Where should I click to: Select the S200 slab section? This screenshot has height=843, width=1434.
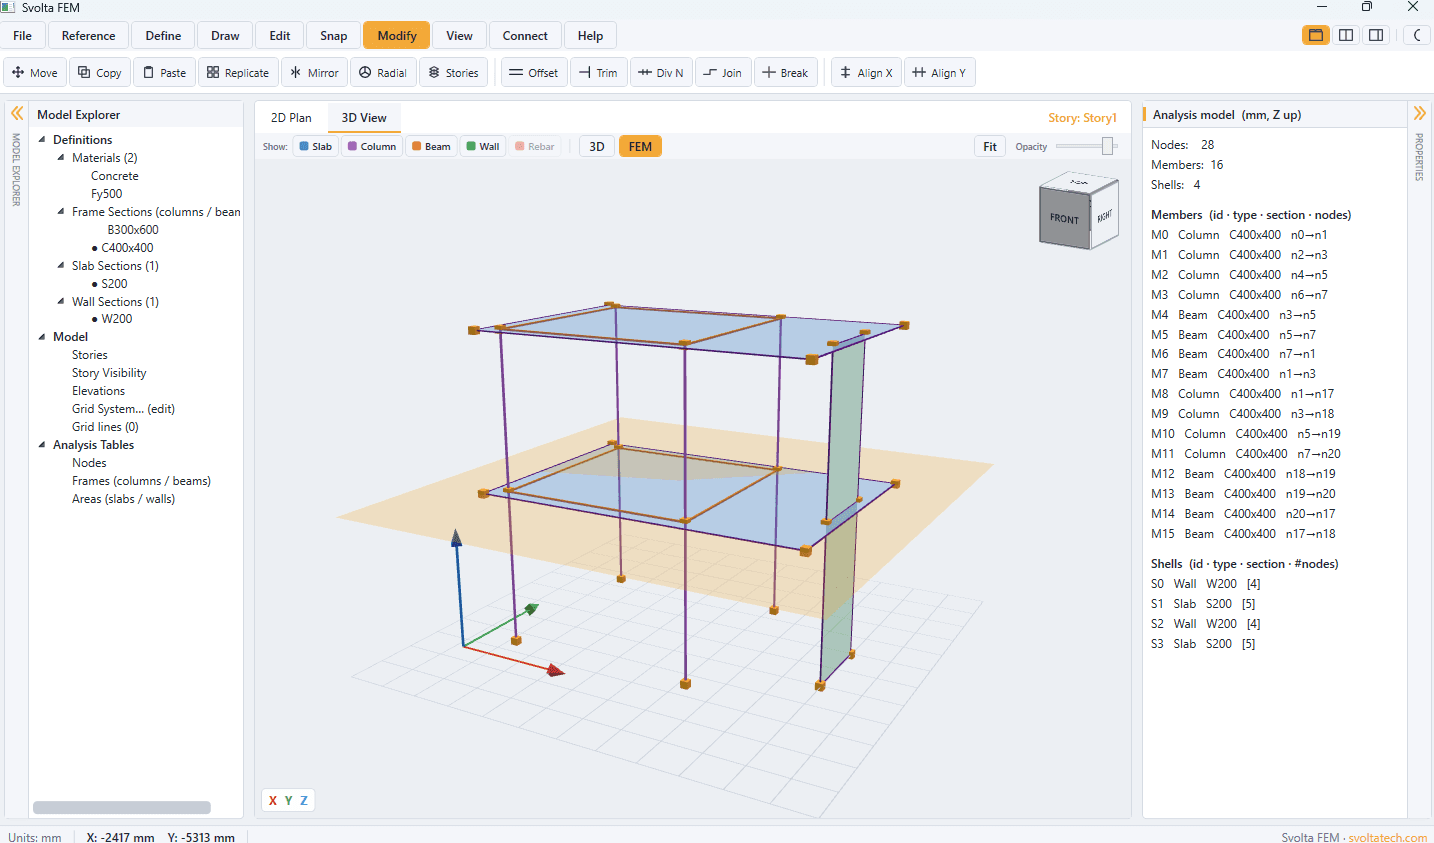click(114, 284)
